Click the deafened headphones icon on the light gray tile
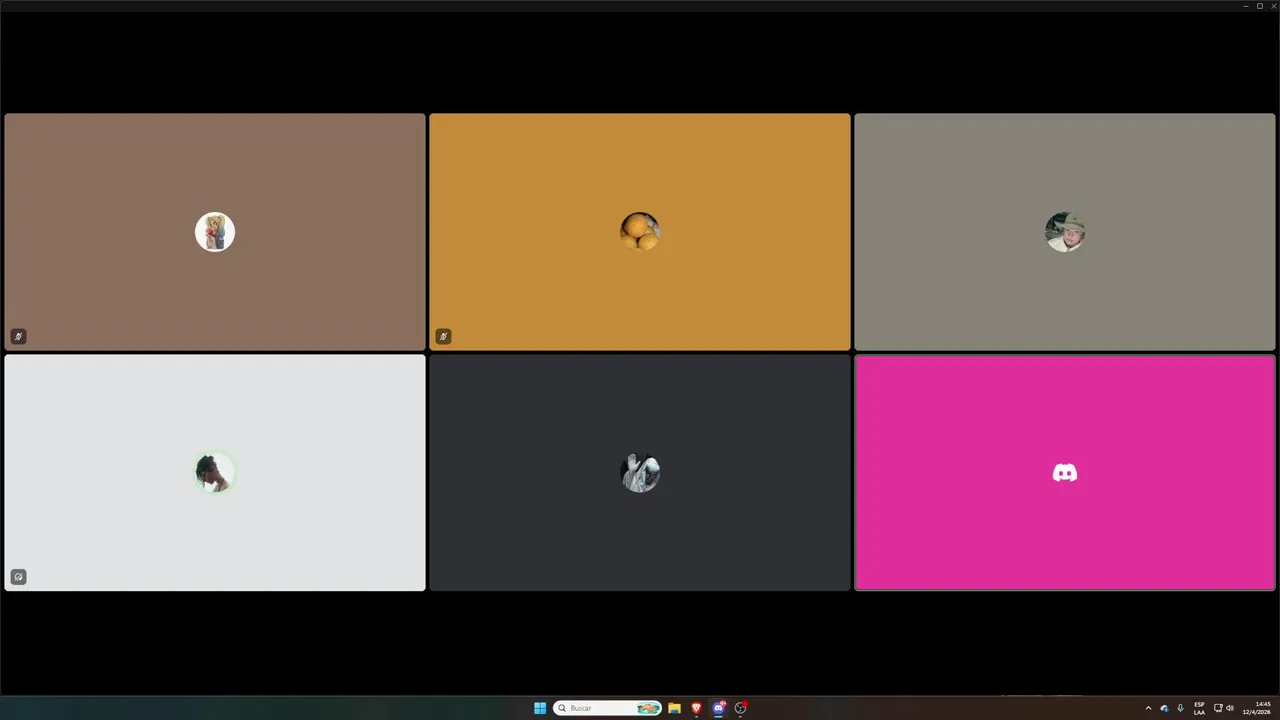Image resolution: width=1280 pixels, height=720 pixels. point(18,577)
